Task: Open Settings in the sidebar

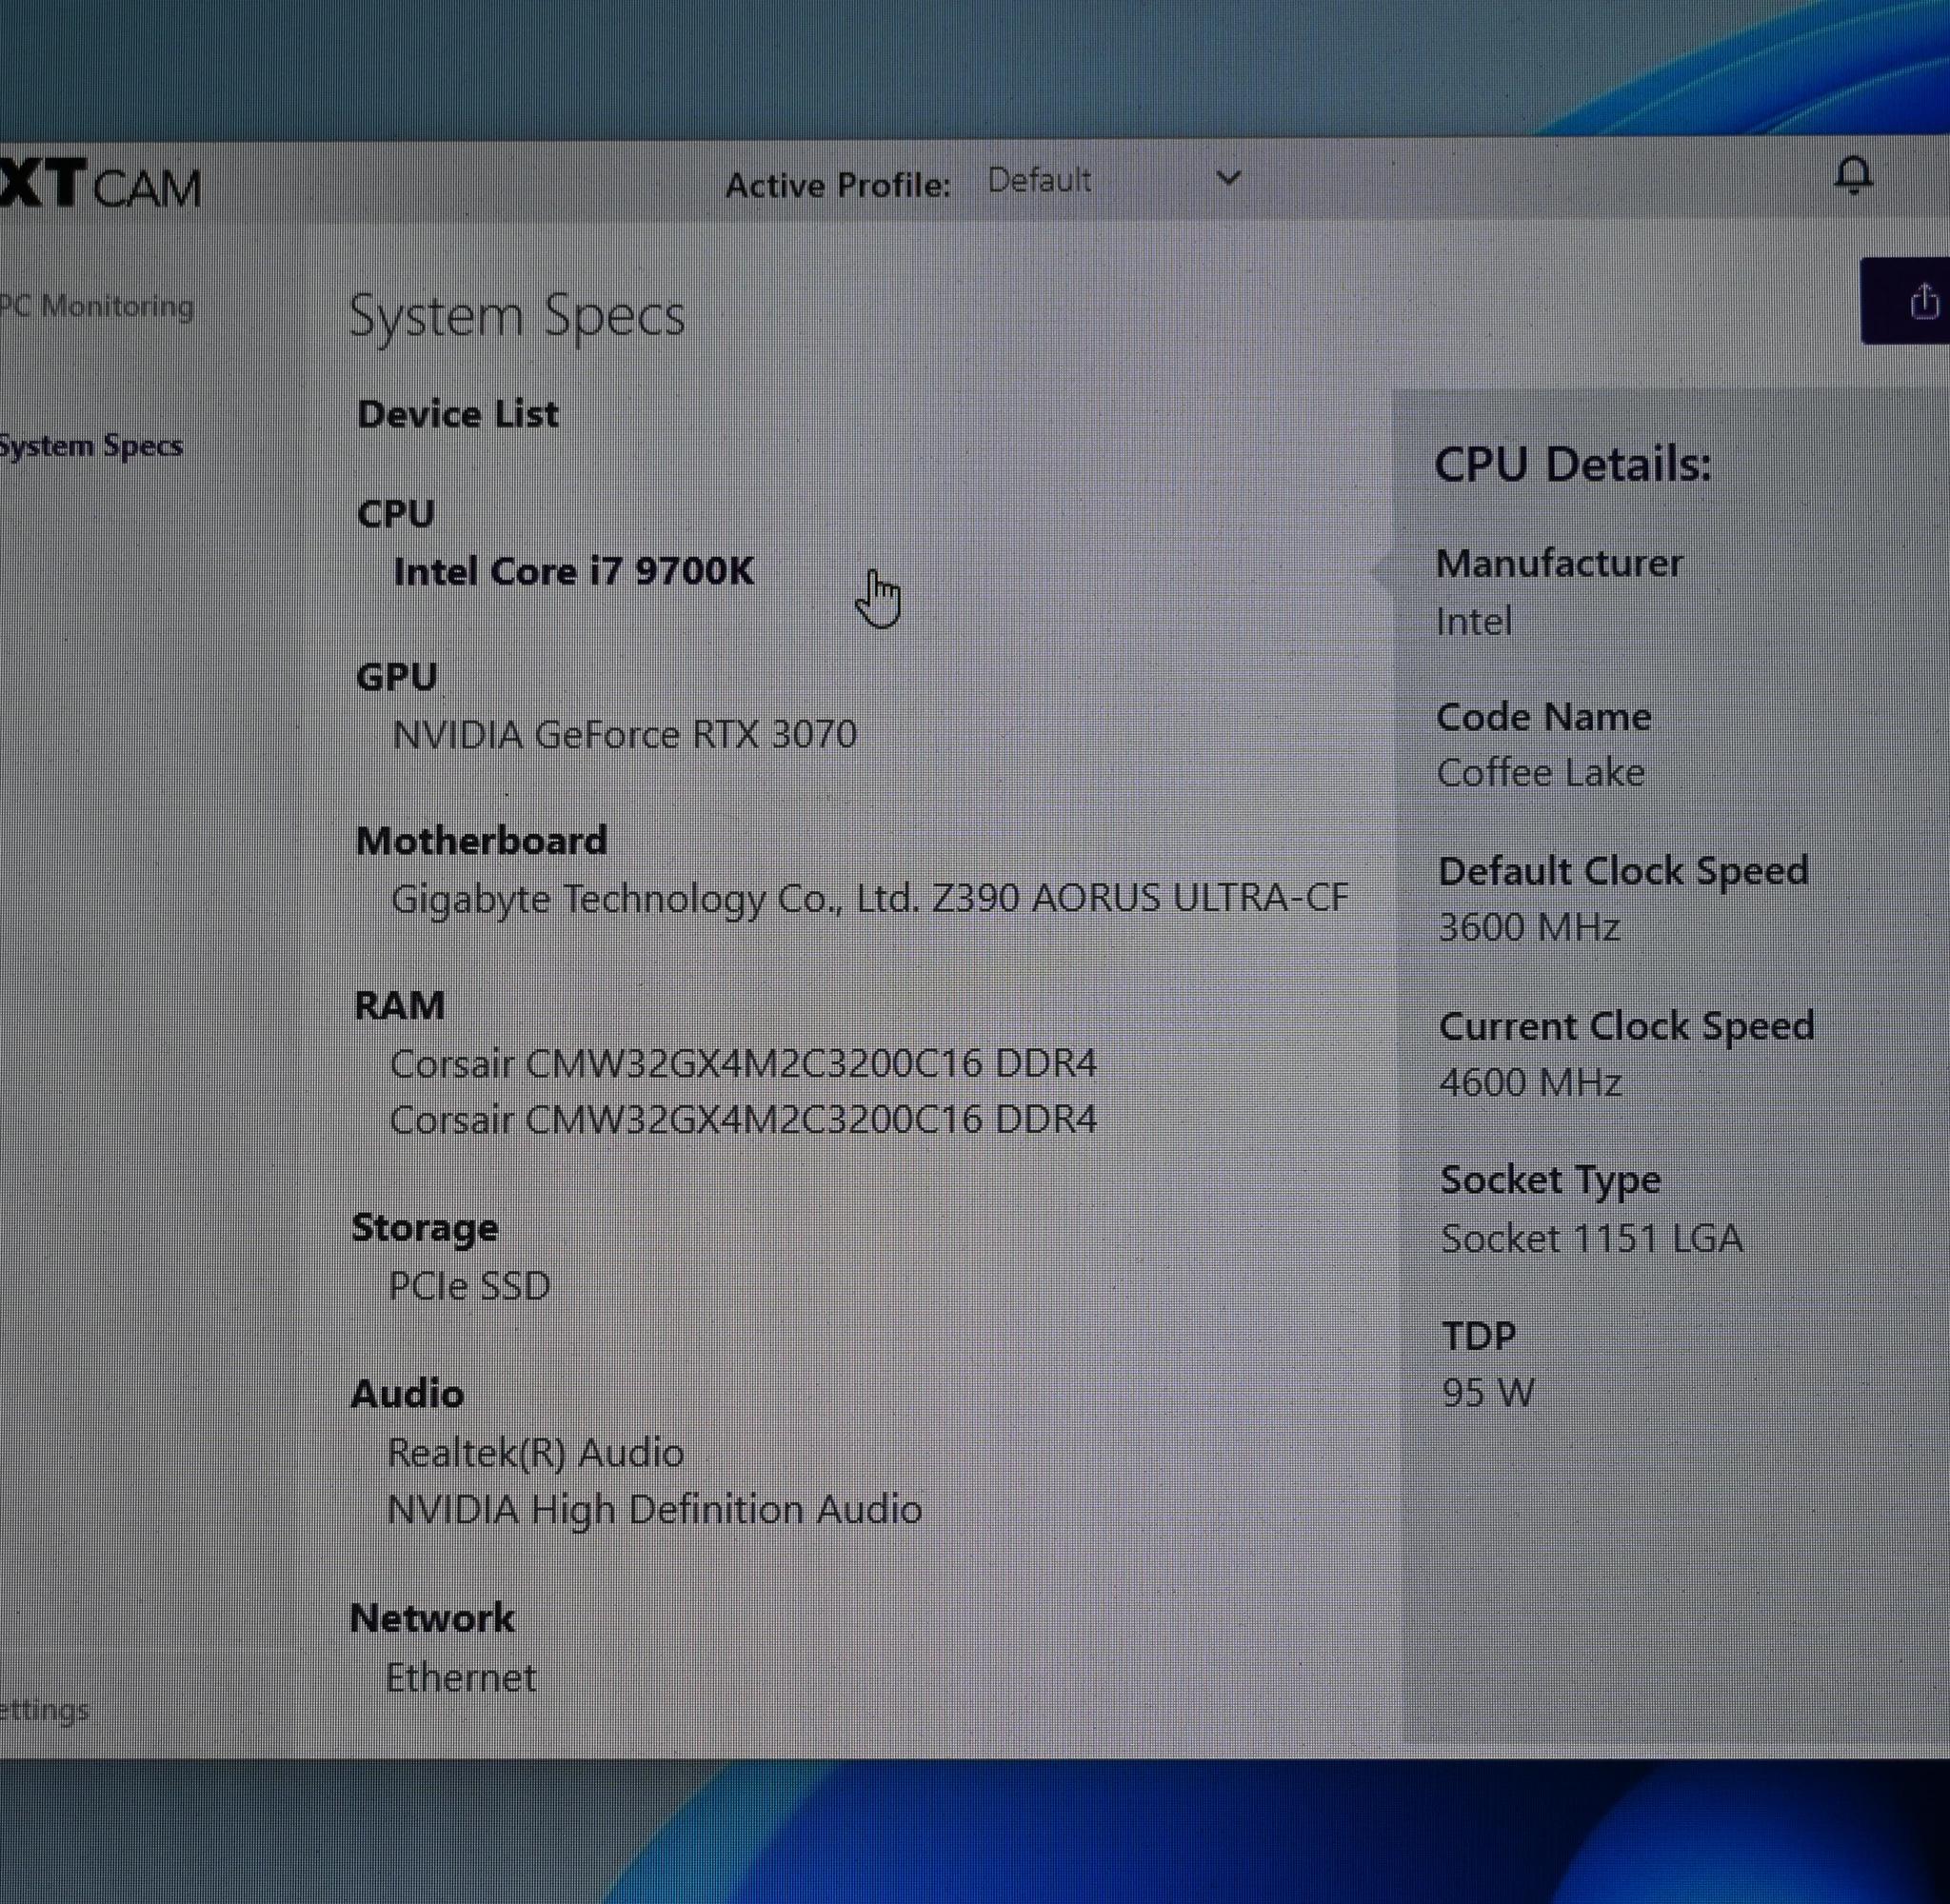Action: (44, 1709)
